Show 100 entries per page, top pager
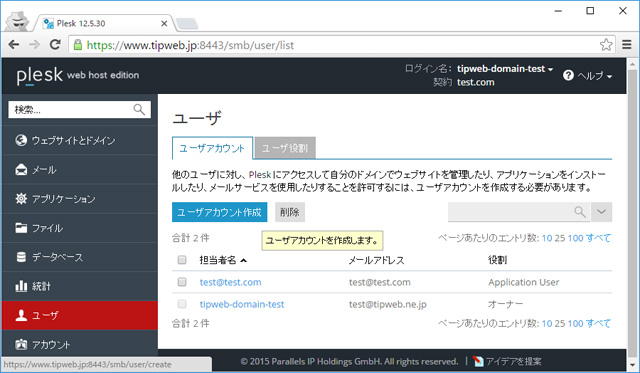Screen dimensions: 640x373 pyautogui.click(x=576, y=238)
